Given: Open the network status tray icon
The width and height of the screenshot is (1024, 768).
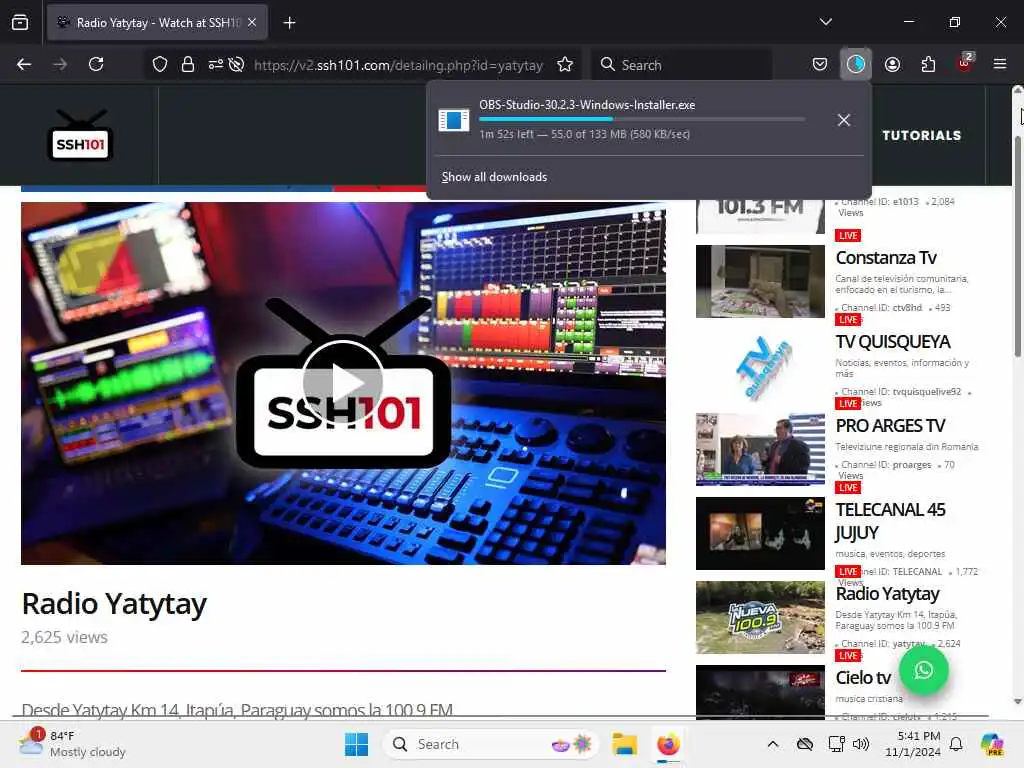Looking at the screenshot, I should [836, 744].
